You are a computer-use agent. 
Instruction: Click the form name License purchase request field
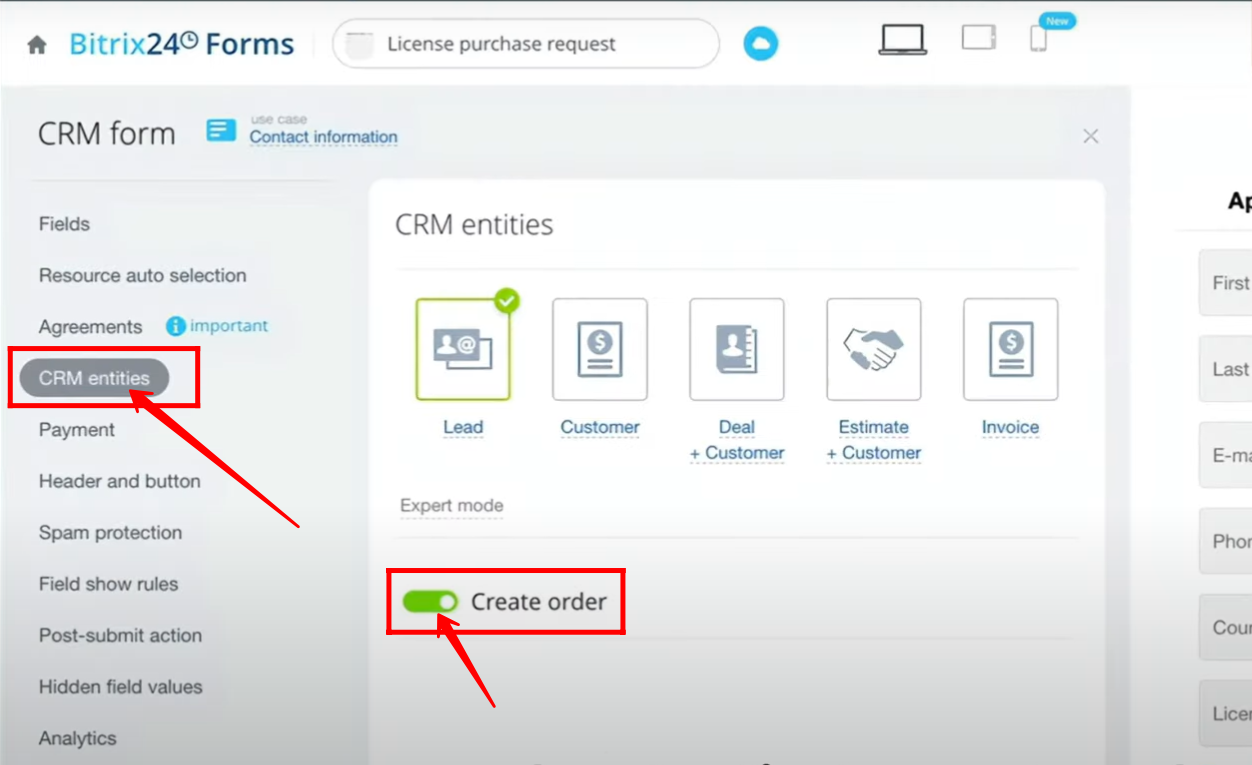tap(526, 44)
